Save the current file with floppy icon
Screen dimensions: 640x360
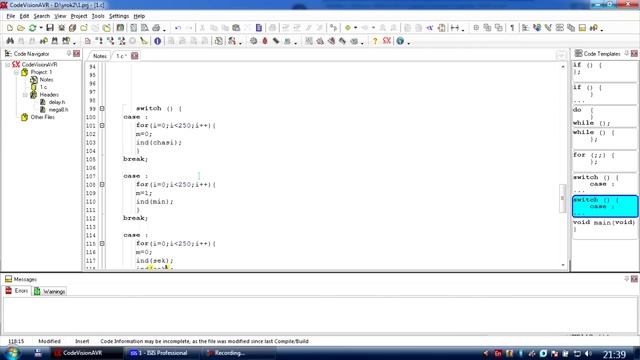(50, 28)
